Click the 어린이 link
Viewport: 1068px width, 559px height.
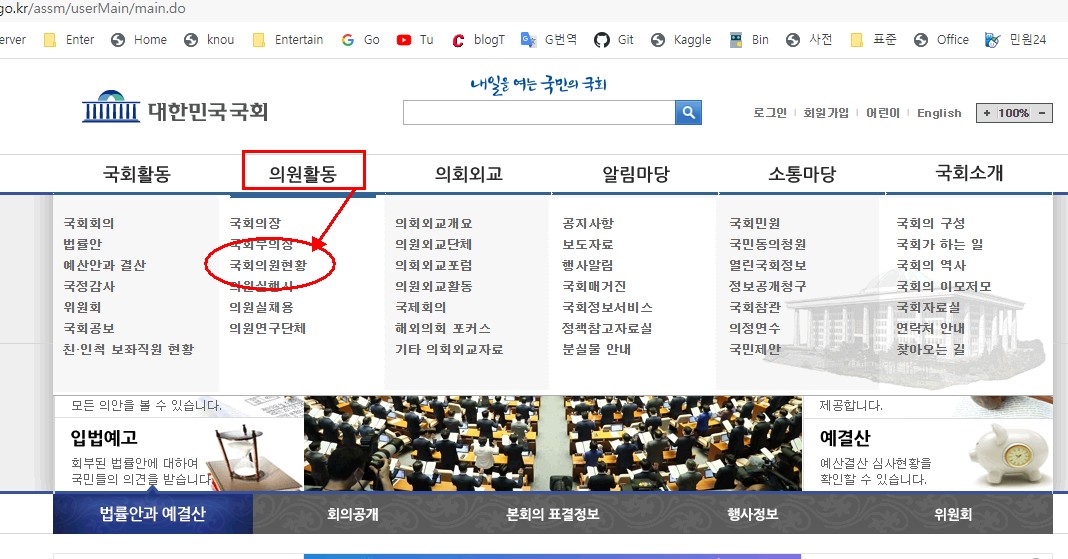883,113
